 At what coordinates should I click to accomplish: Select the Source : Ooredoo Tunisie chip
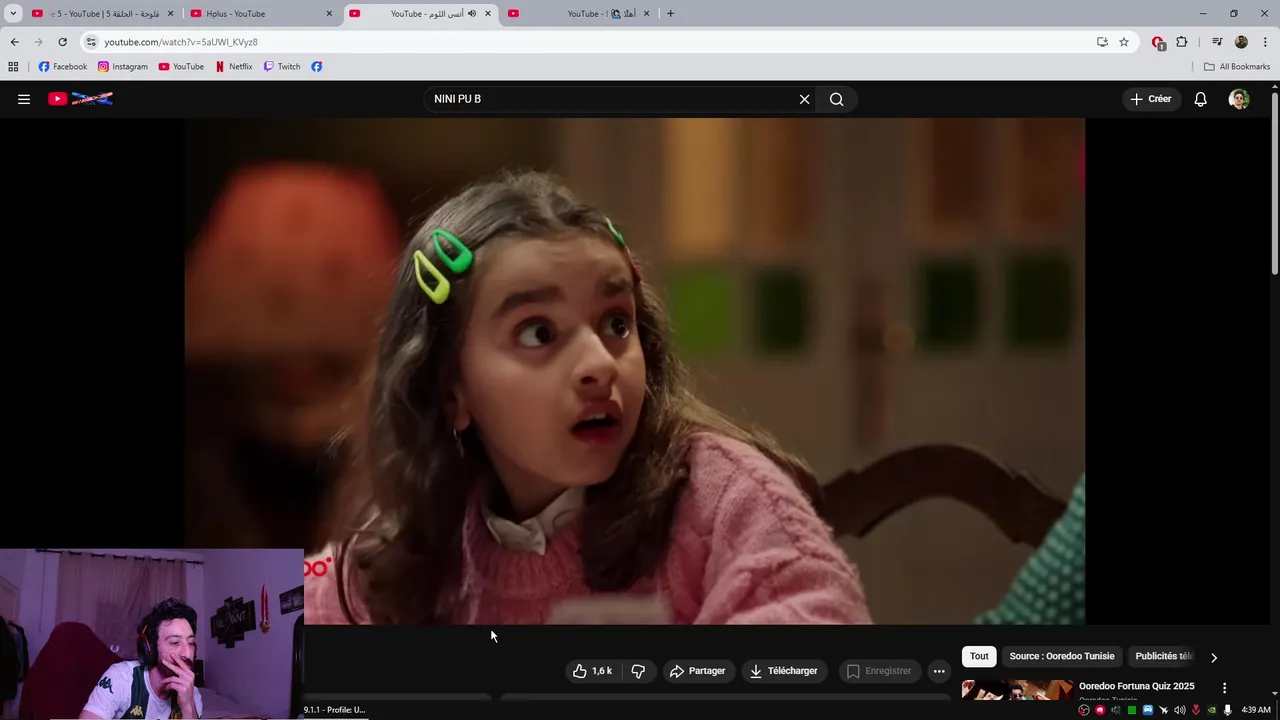[1062, 656]
